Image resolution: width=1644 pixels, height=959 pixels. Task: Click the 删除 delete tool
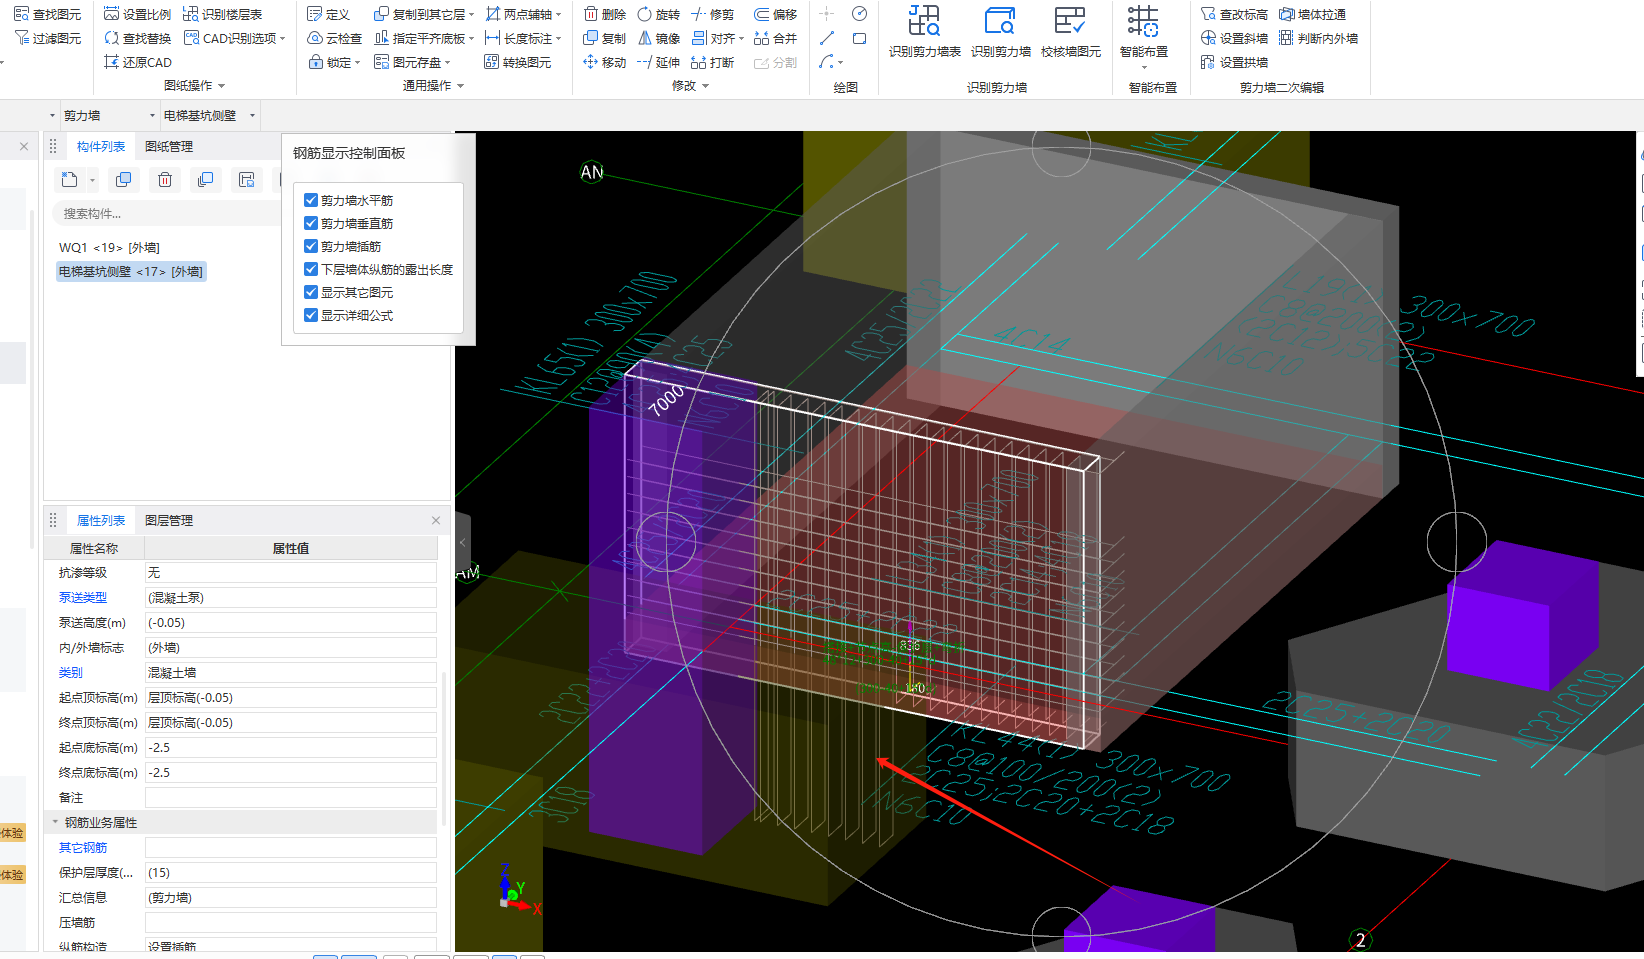click(x=604, y=14)
